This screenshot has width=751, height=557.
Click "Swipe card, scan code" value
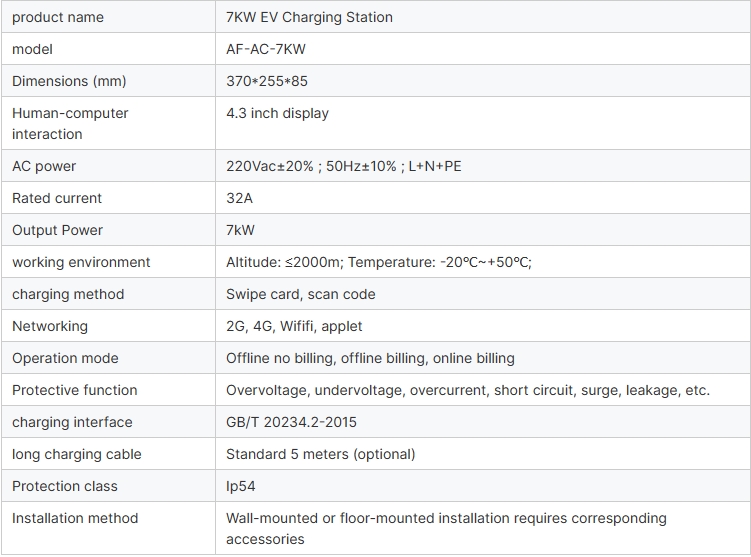pos(301,294)
